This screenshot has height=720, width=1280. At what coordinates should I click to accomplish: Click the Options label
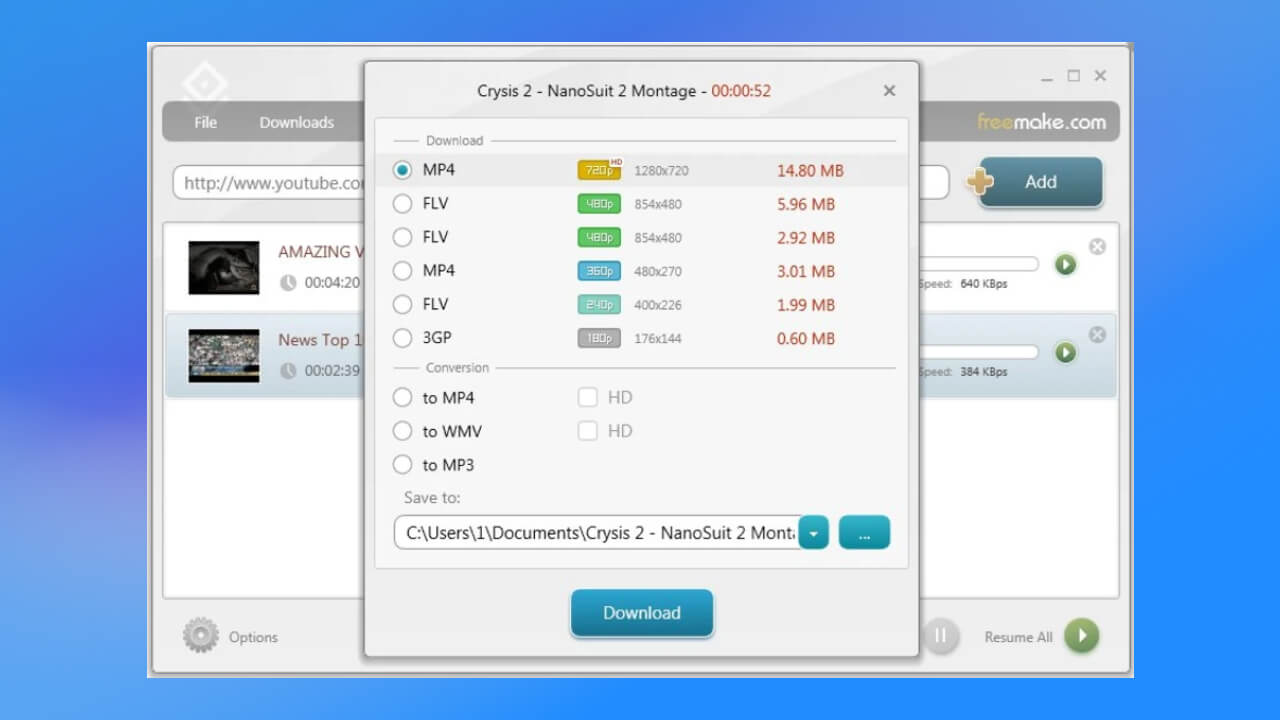(253, 637)
